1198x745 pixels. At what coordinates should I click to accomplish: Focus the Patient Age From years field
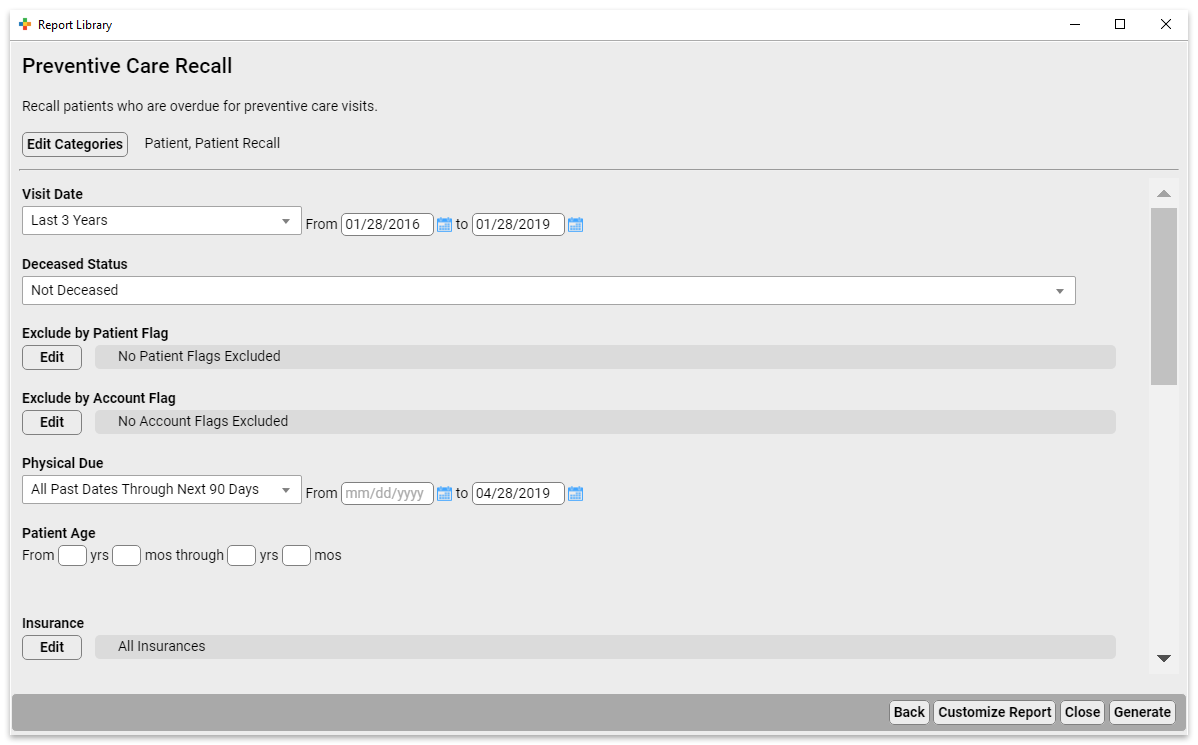[73, 556]
